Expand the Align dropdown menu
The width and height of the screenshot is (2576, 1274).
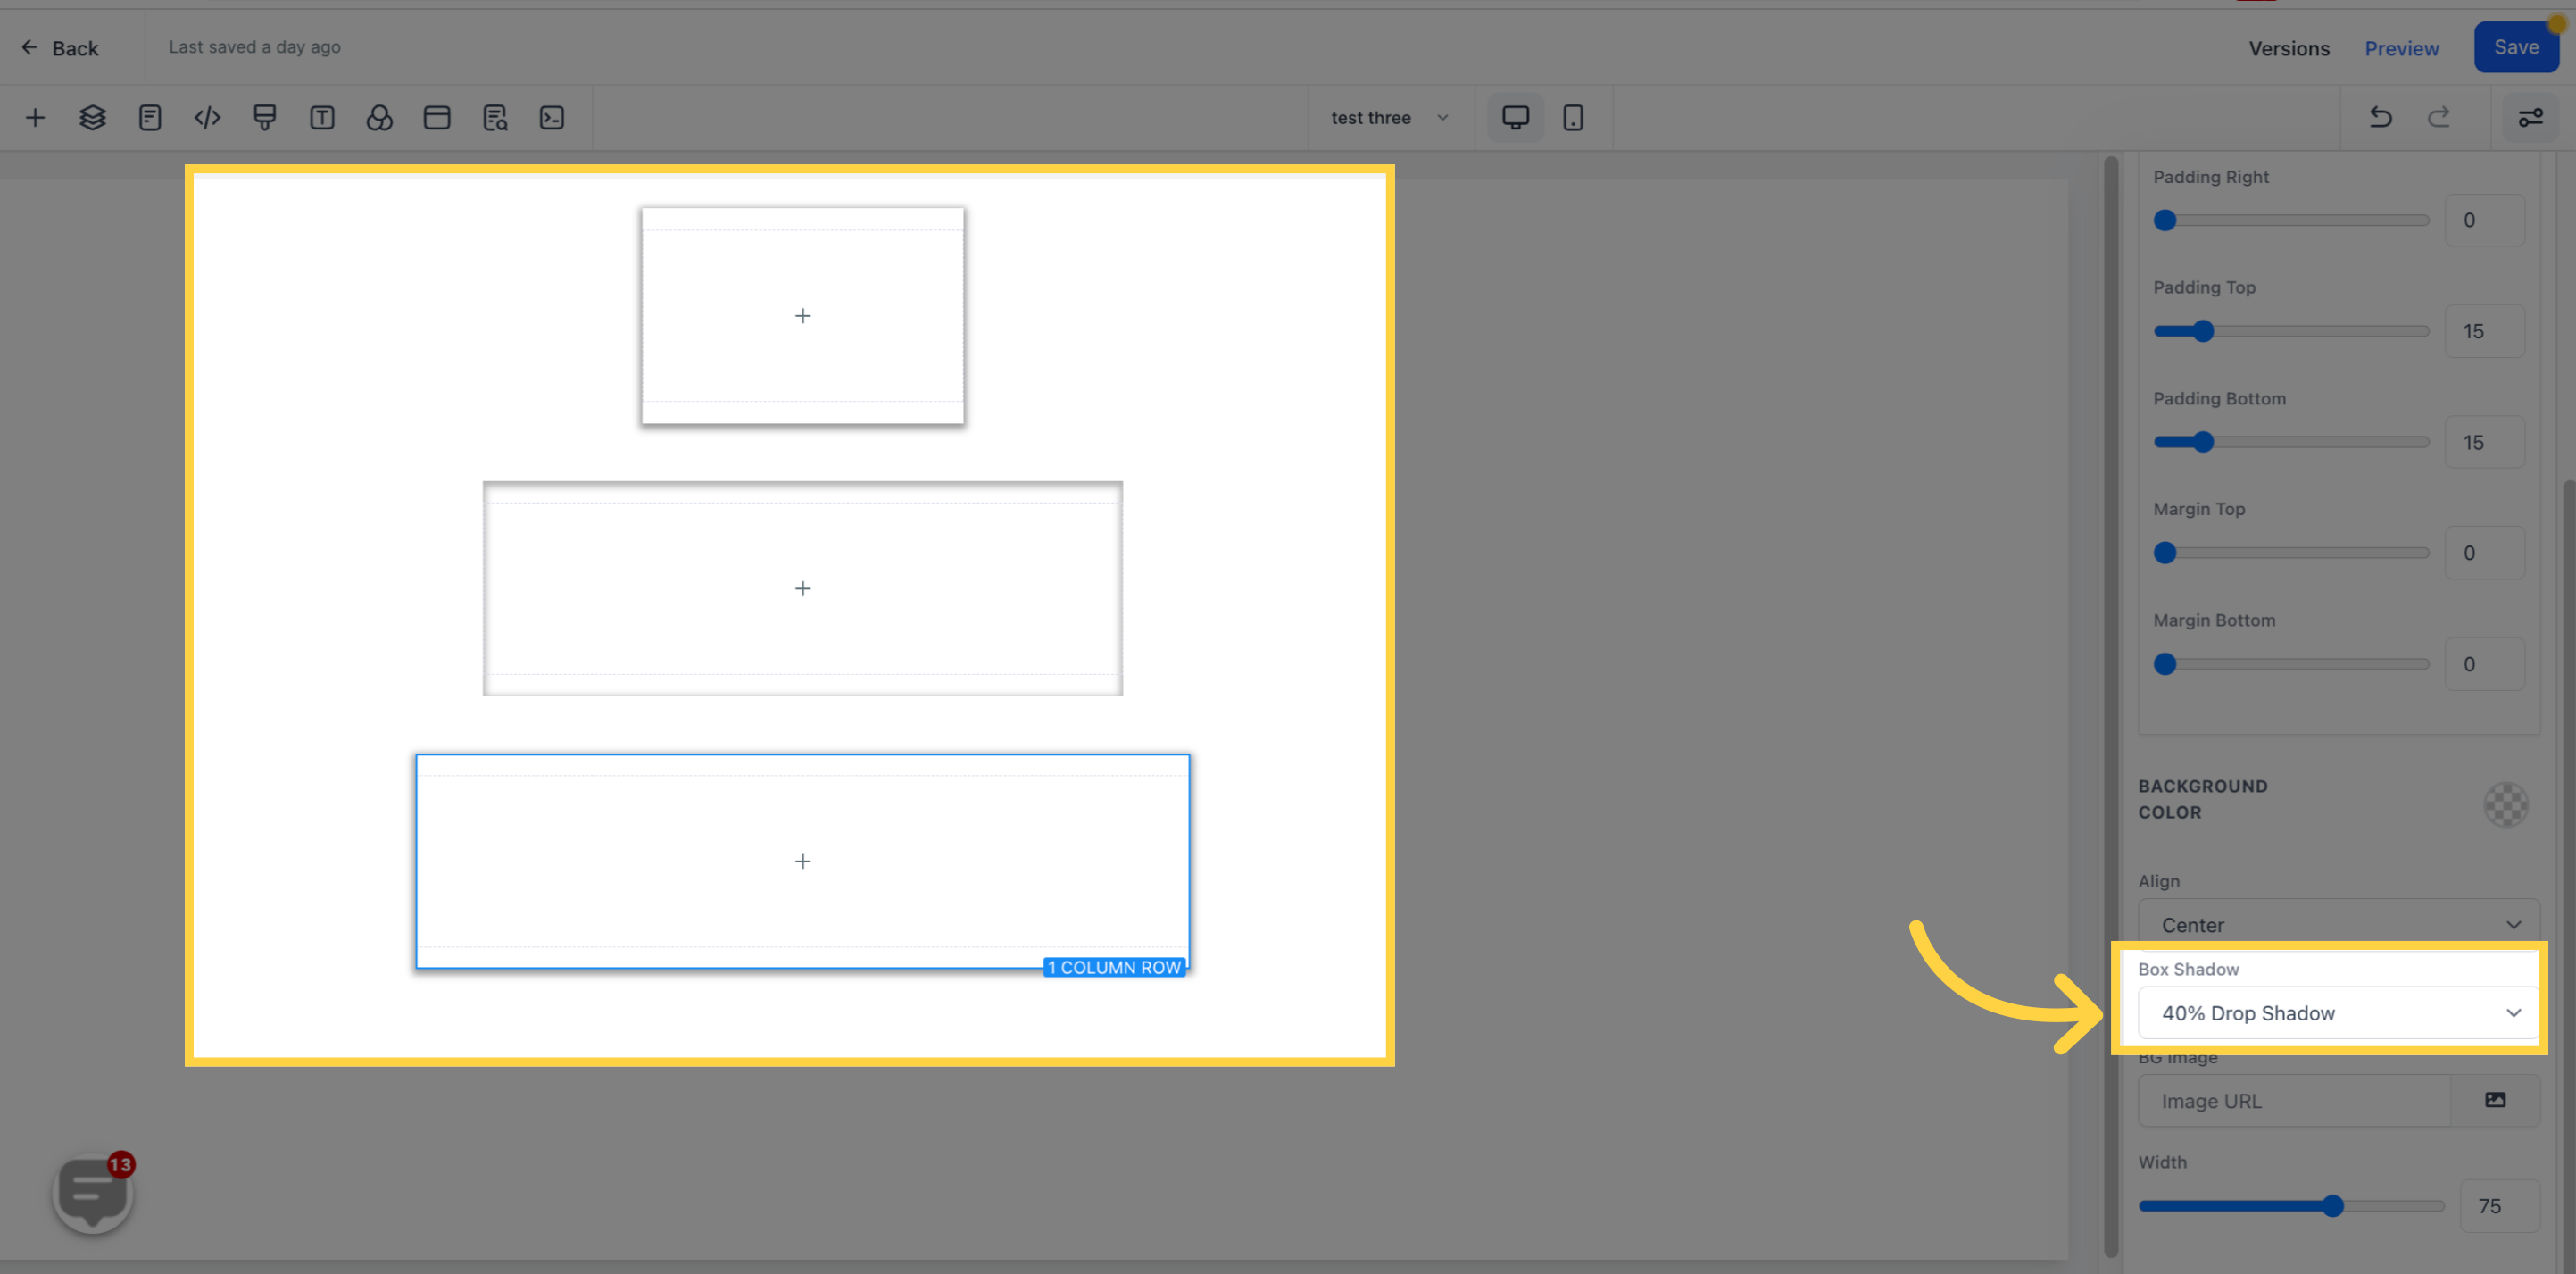tap(2333, 924)
